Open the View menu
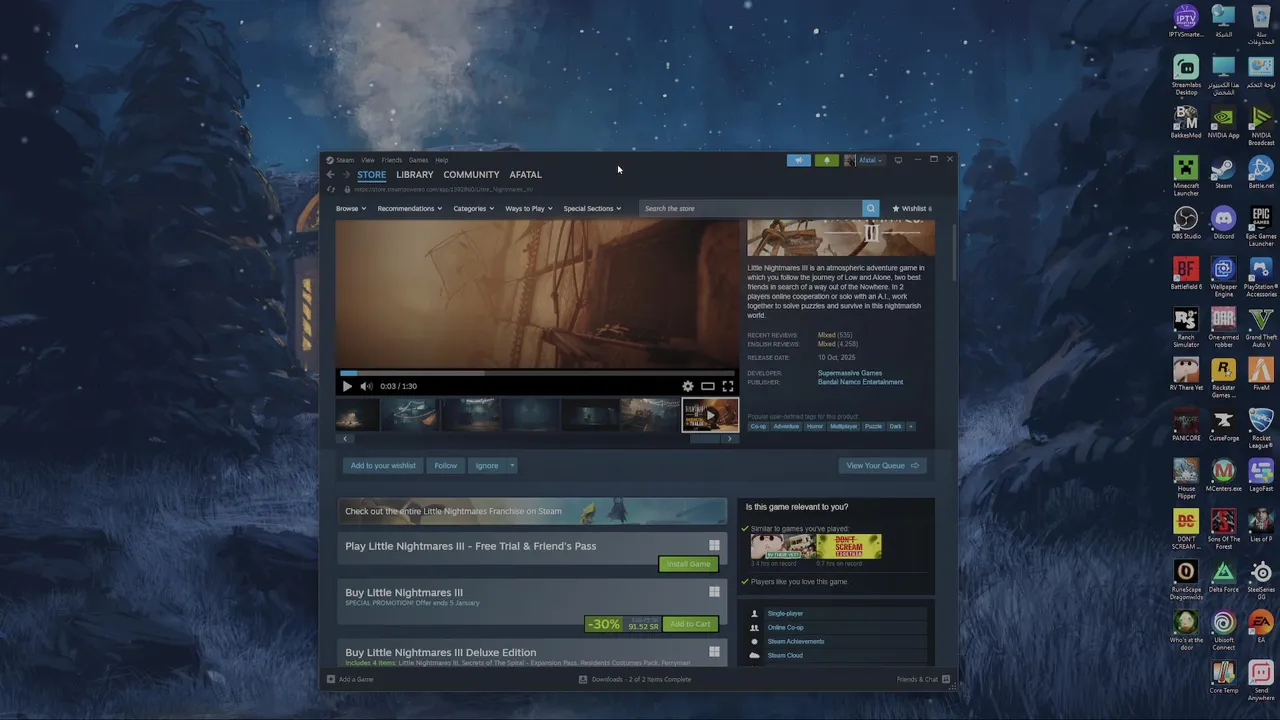 368,160
